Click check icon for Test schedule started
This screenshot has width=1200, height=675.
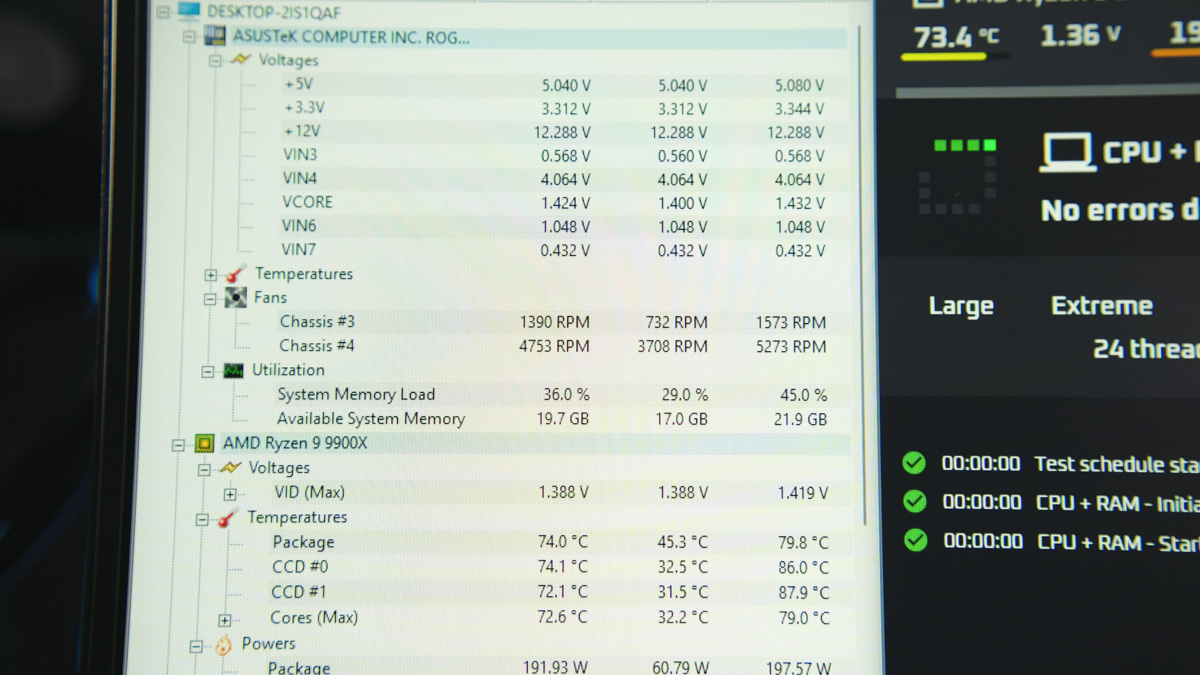[x=914, y=463]
